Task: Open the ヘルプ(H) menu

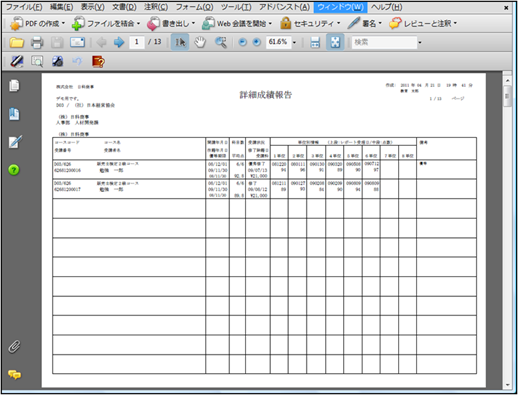Action: point(386,7)
